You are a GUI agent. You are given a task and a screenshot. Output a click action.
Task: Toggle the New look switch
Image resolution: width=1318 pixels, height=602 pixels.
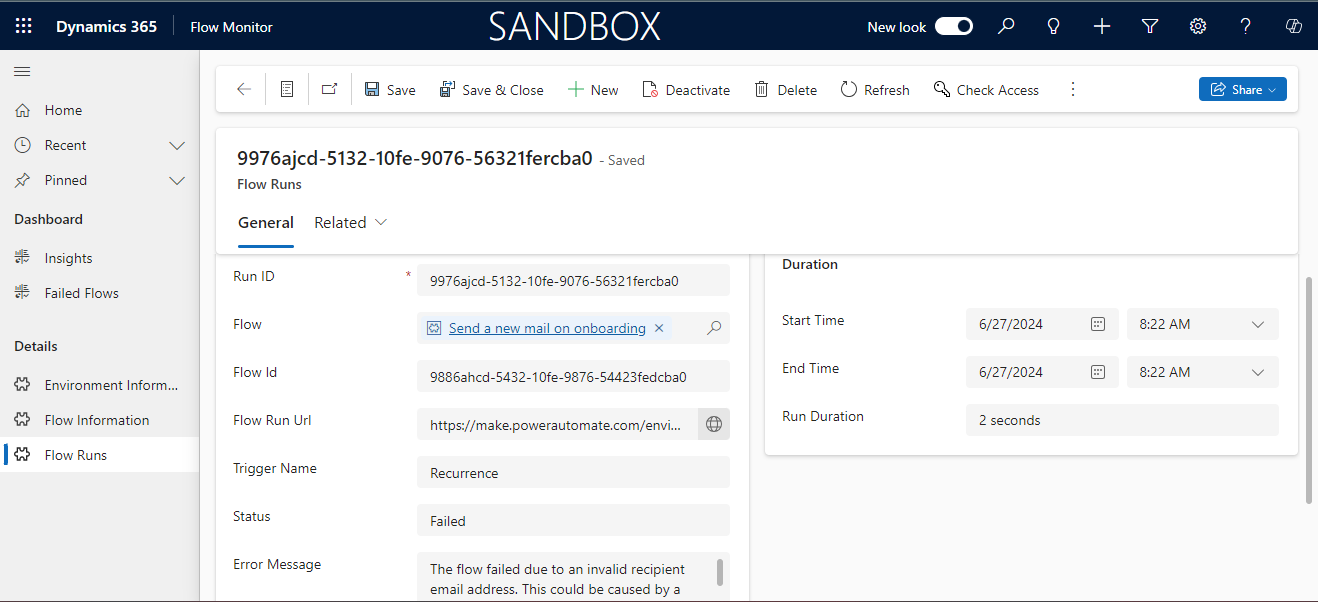pyautogui.click(x=953, y=27)
